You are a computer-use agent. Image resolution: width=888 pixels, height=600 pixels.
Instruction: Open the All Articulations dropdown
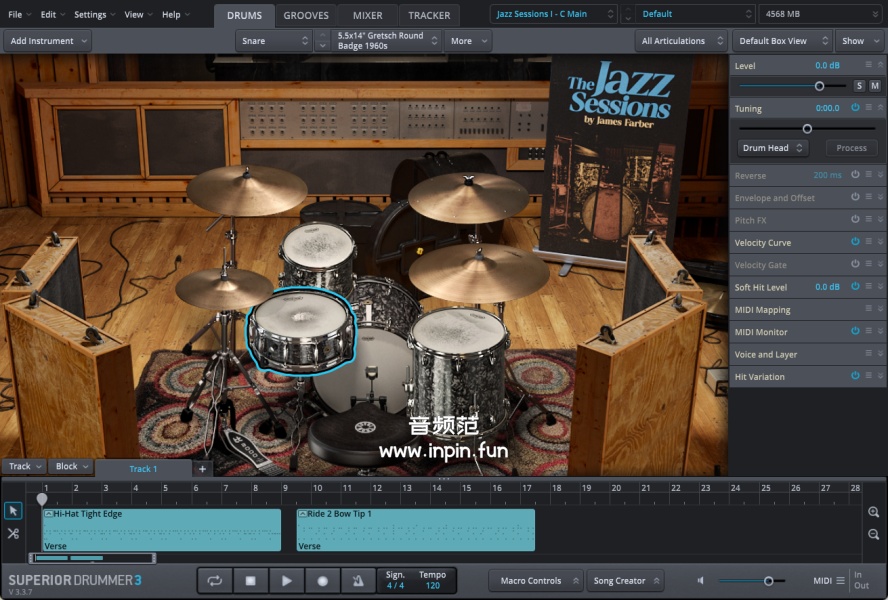pyautogui.click(x=680, y=41)
